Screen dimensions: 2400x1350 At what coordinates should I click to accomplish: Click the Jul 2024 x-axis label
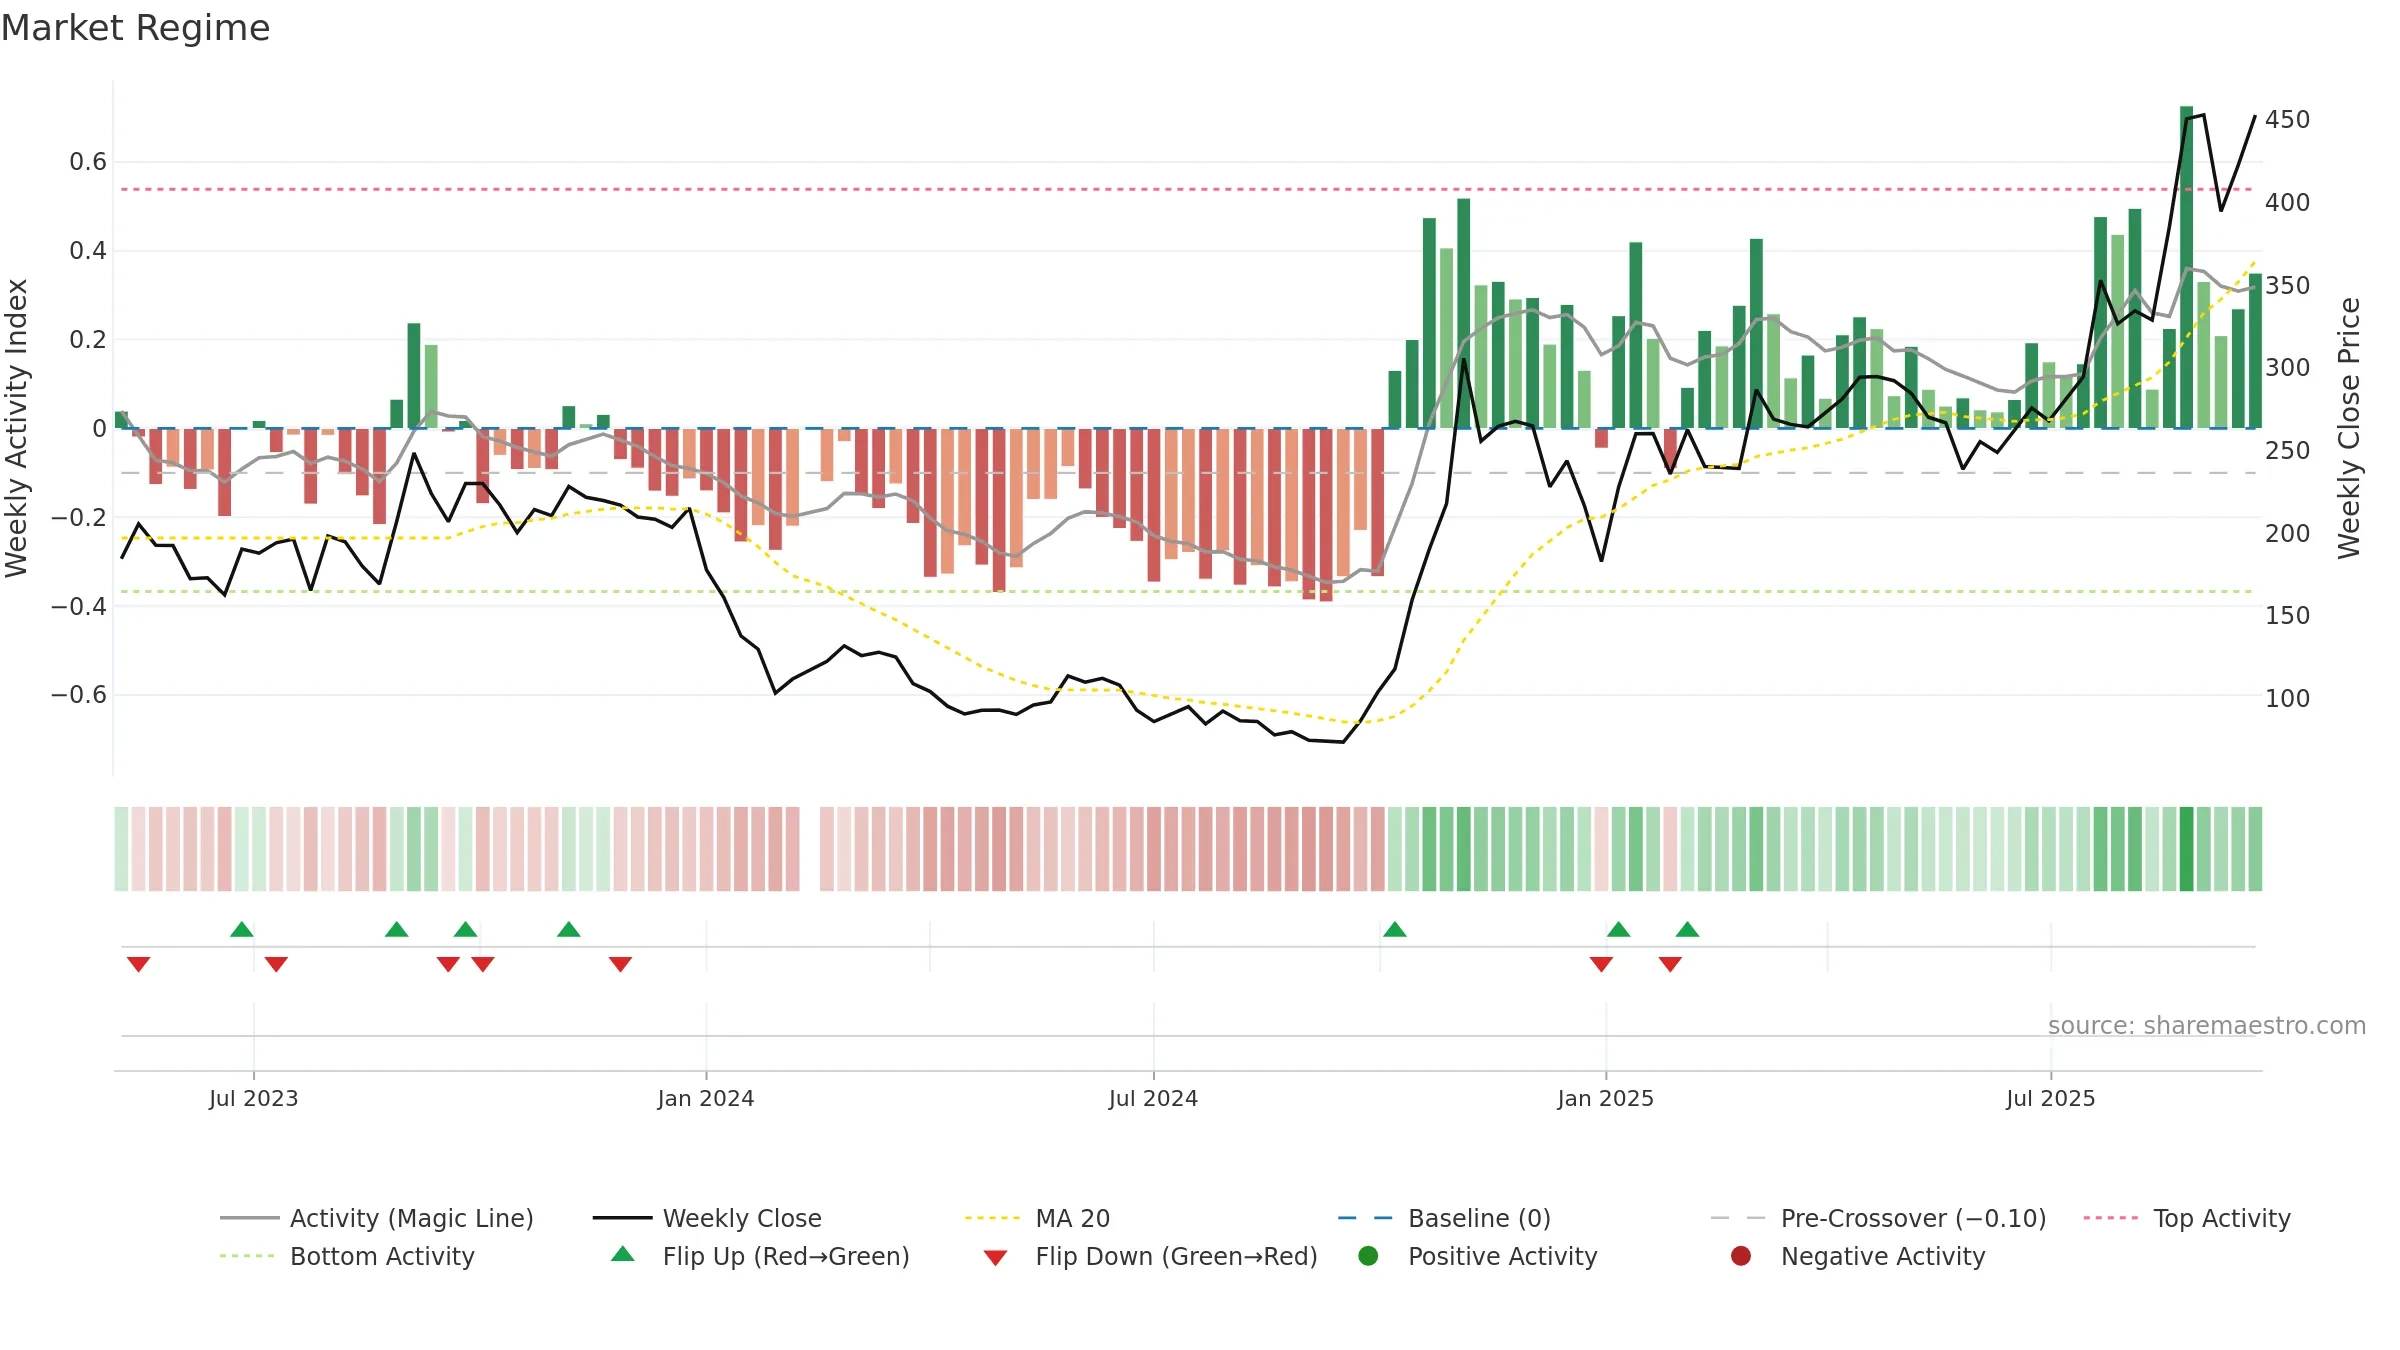point(1153,1098)
